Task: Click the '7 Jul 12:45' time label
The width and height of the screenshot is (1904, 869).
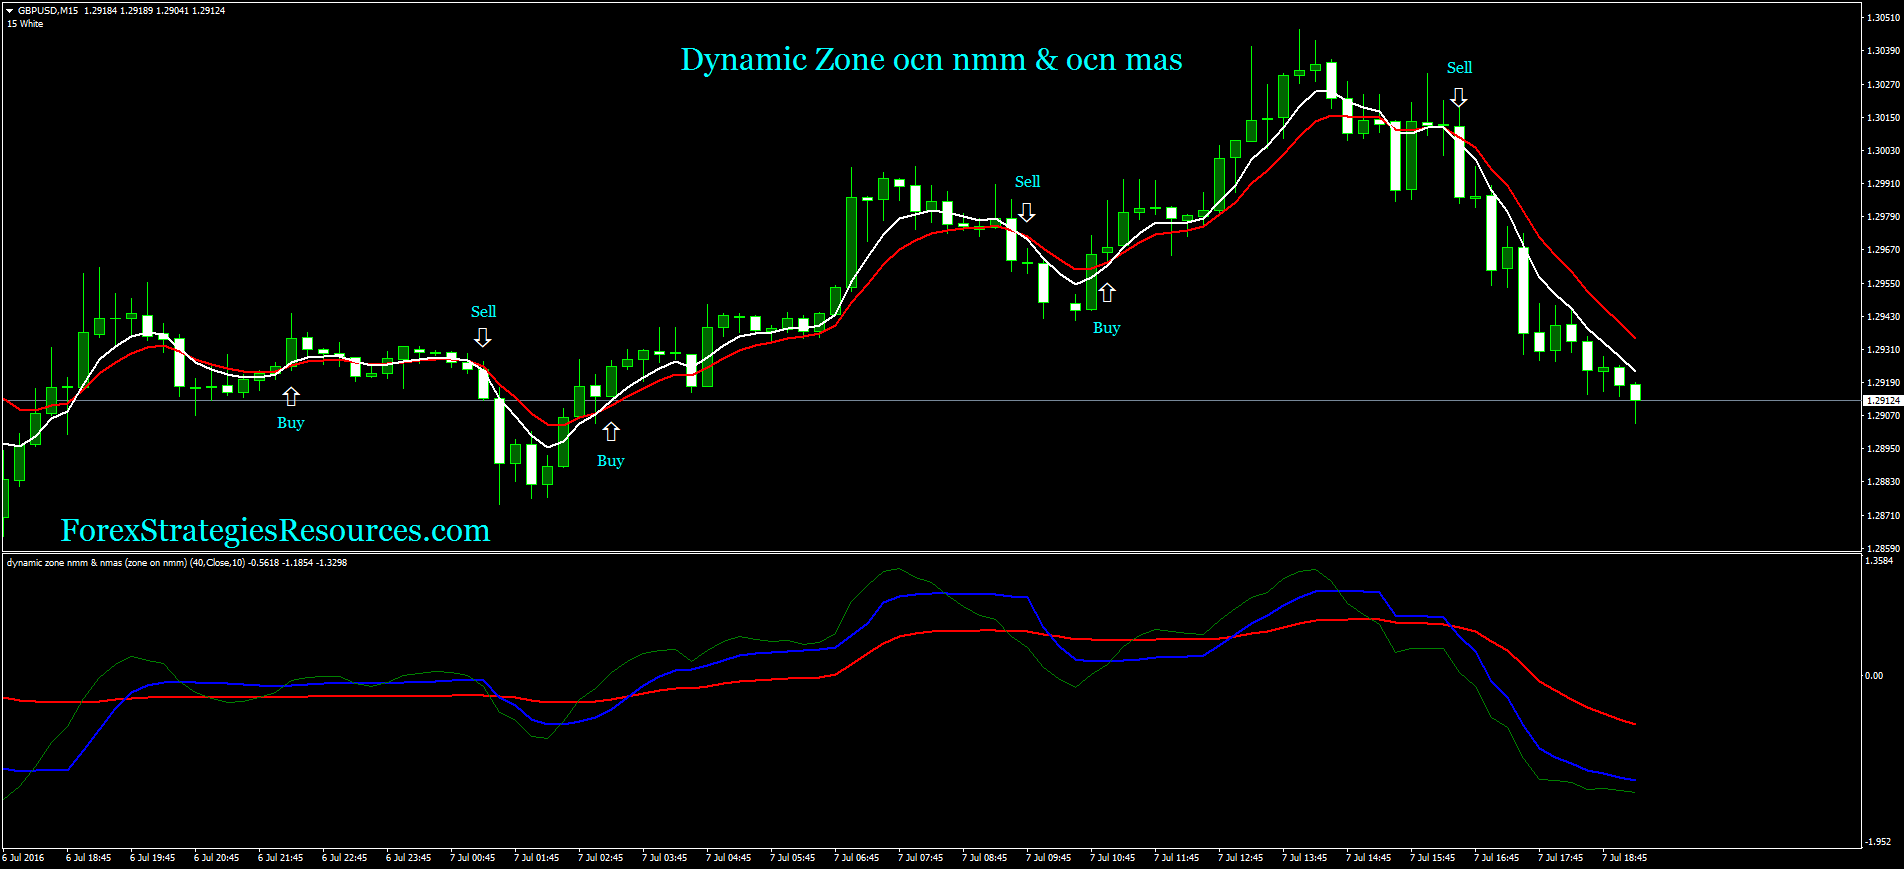Action: 1240,857
